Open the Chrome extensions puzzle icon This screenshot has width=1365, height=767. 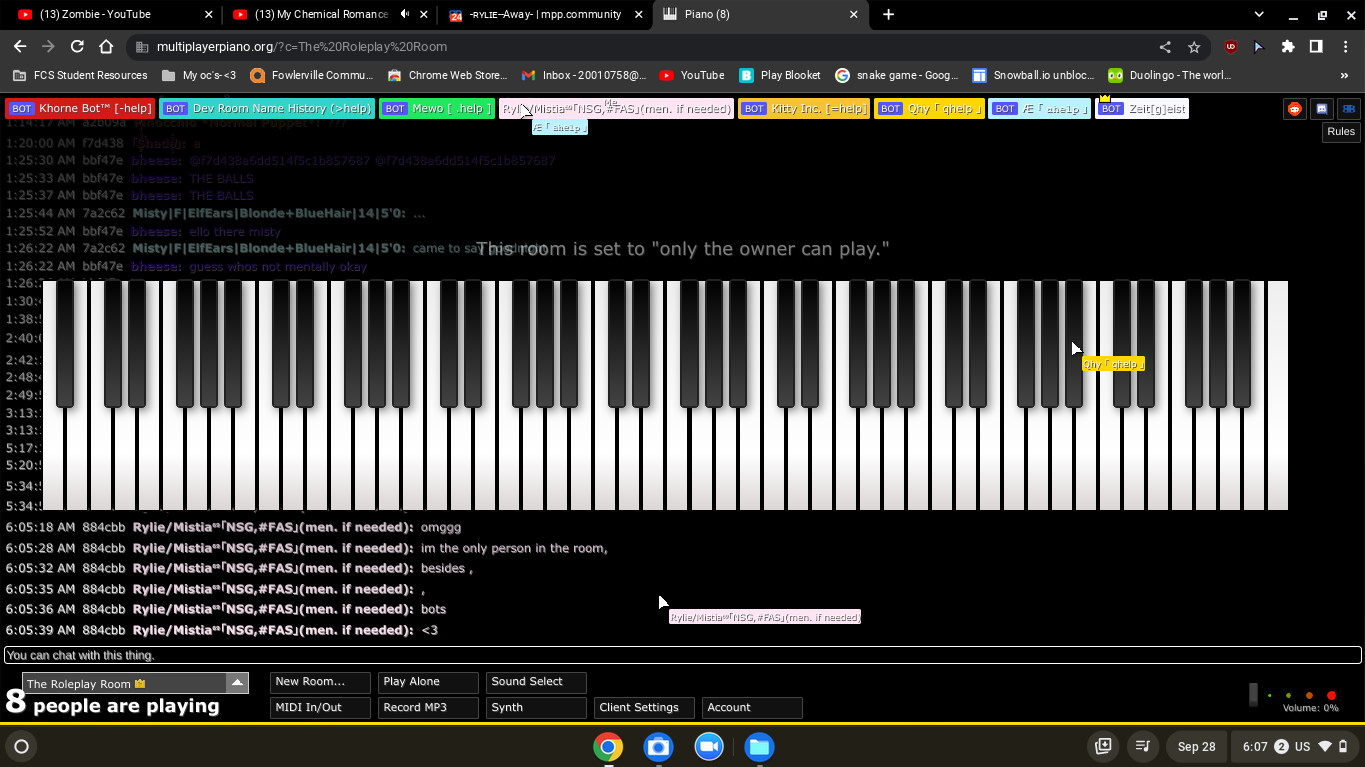coord(1288,47)
